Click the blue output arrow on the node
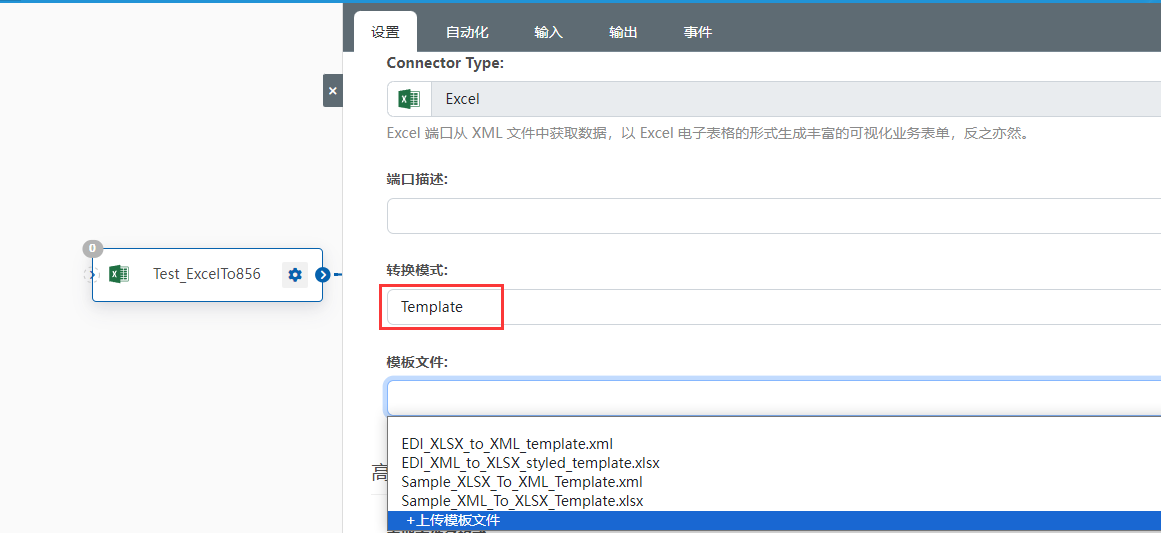Image resolution: width=1161 pixels, height=533 pixels. point(322,275)
